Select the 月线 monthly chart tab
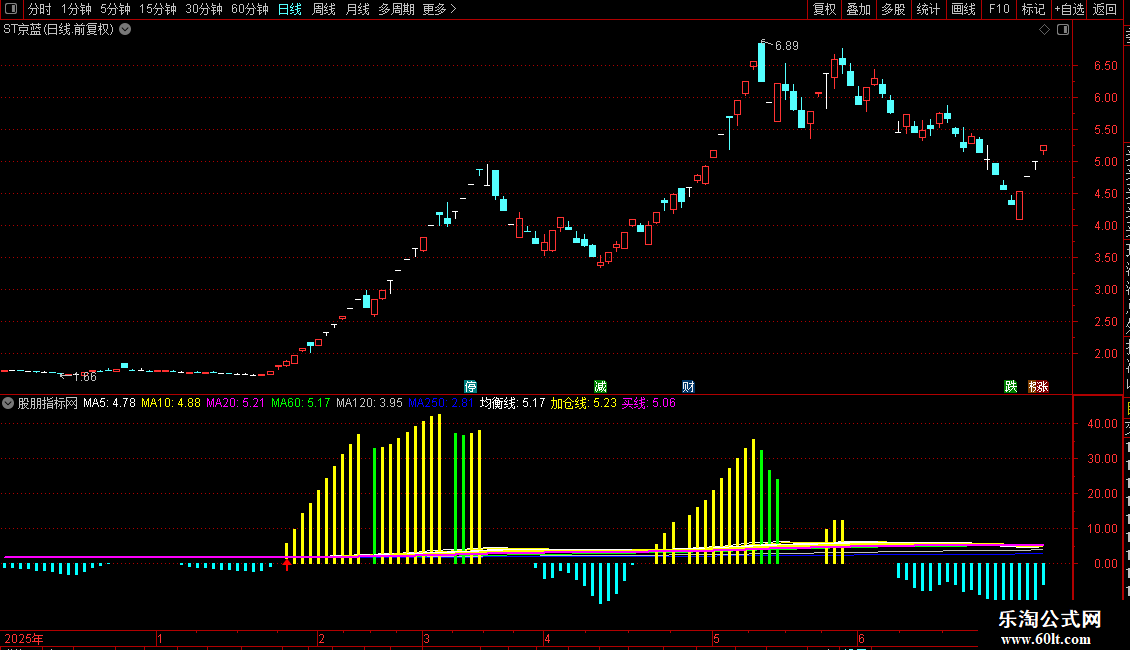Viewport: 1130px width, 650px height. coord(357,9)
